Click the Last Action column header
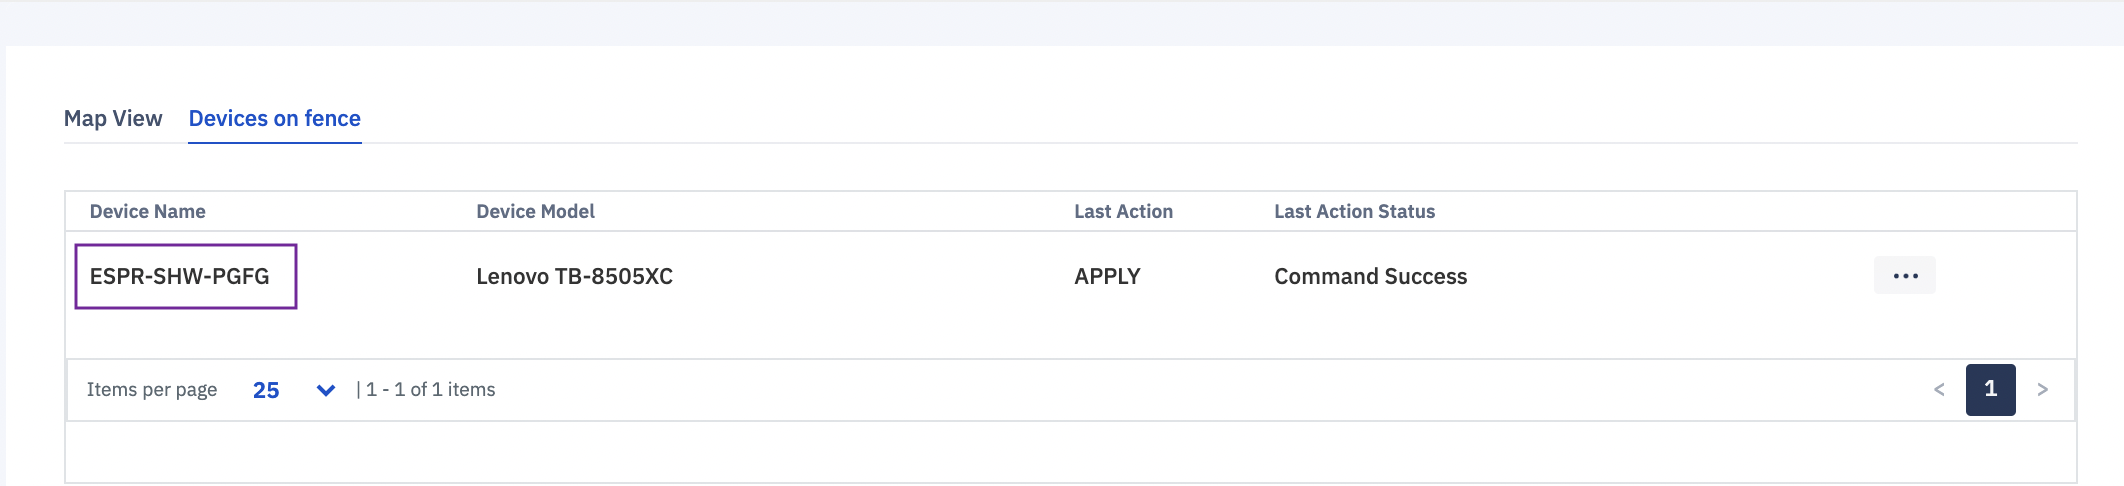Screen dimensions: 2124x486 click(1124, 212)
